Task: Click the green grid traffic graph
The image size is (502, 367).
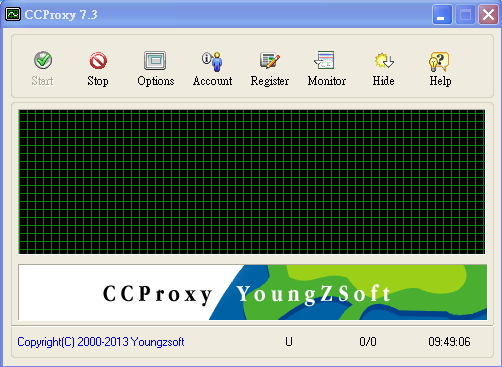Action: (252, 182)
